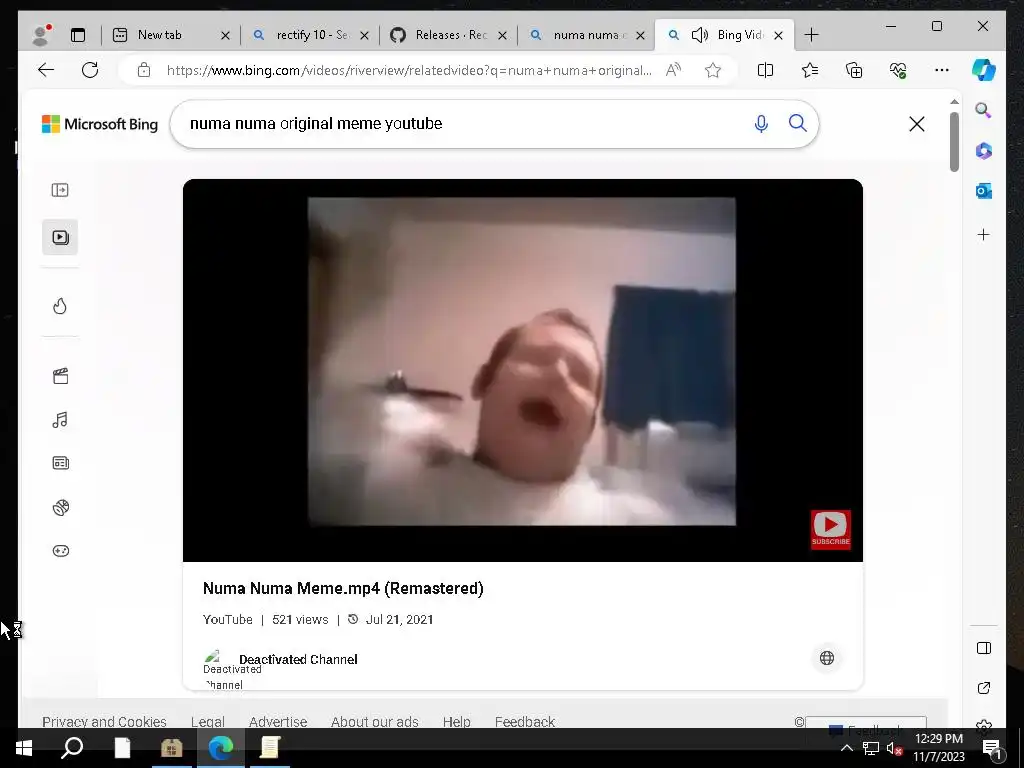Open the Read aloud icon in address bar
1024x768 pixels.
click(673, 70)
